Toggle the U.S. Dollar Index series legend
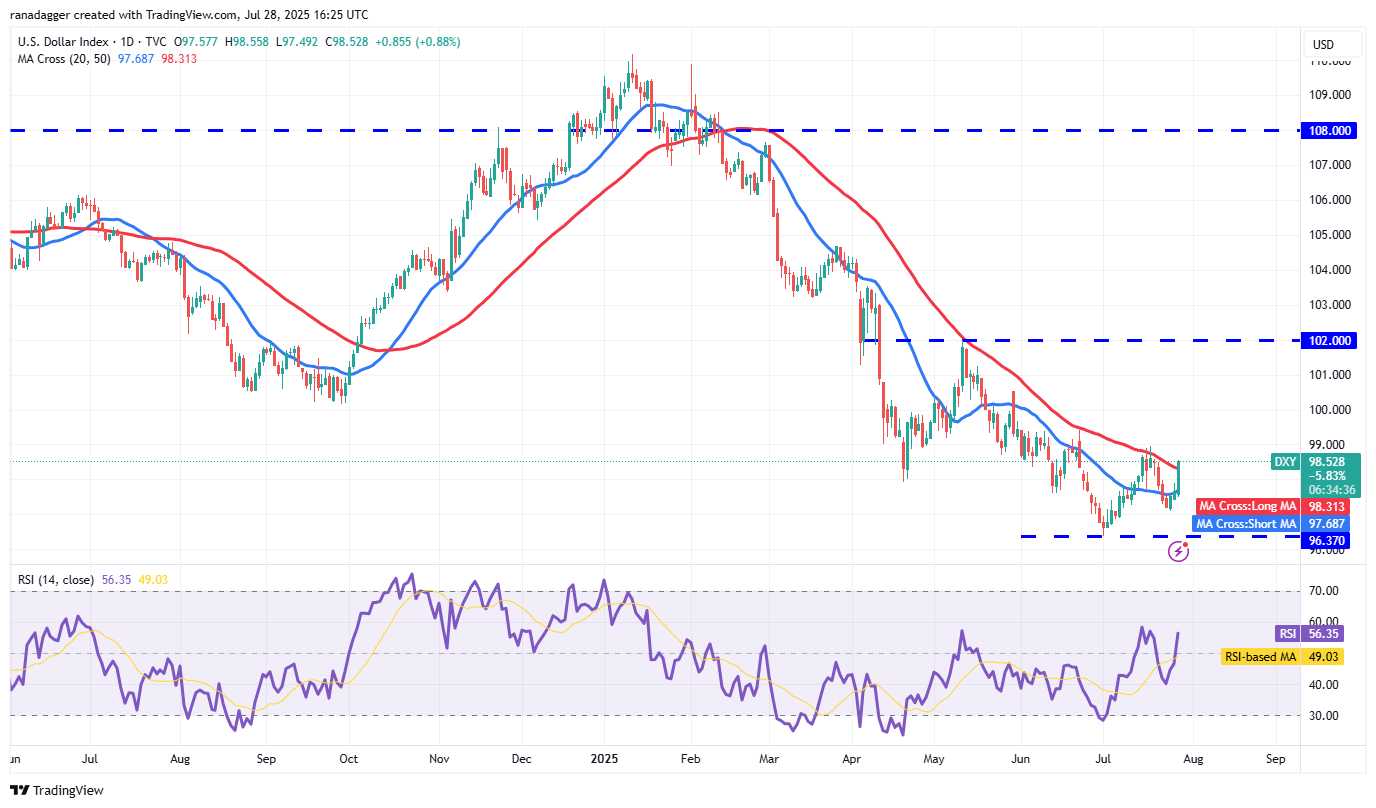Screen dimensions: 1376x808 (x=60, y=41)
